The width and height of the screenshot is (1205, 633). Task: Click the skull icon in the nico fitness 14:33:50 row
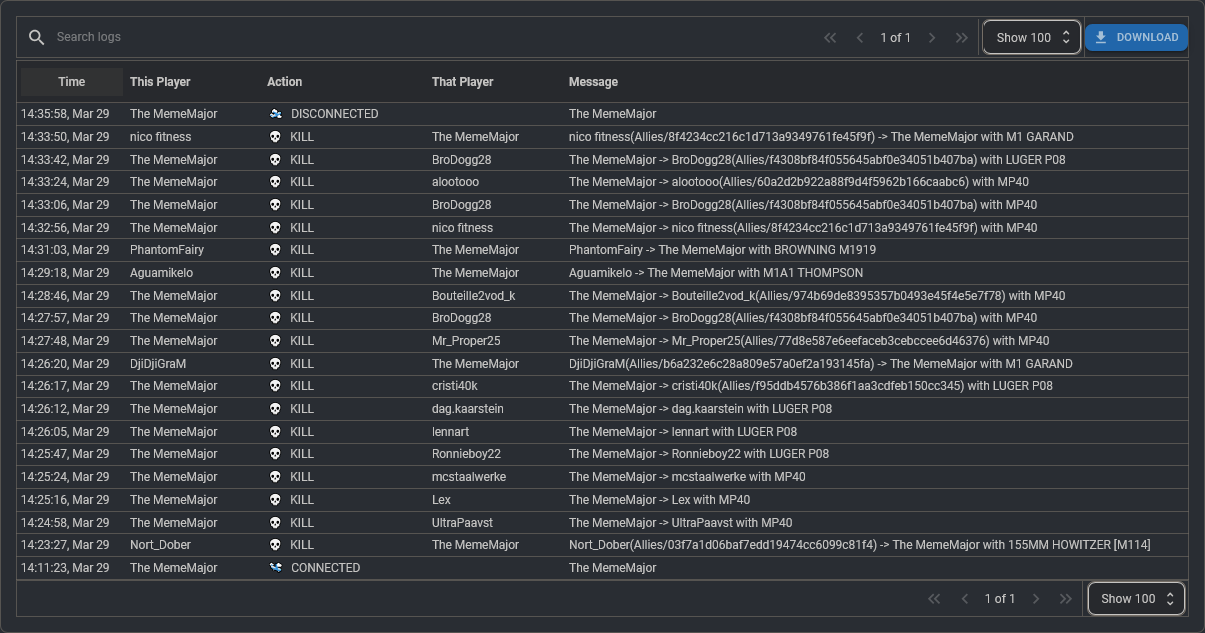275,137
